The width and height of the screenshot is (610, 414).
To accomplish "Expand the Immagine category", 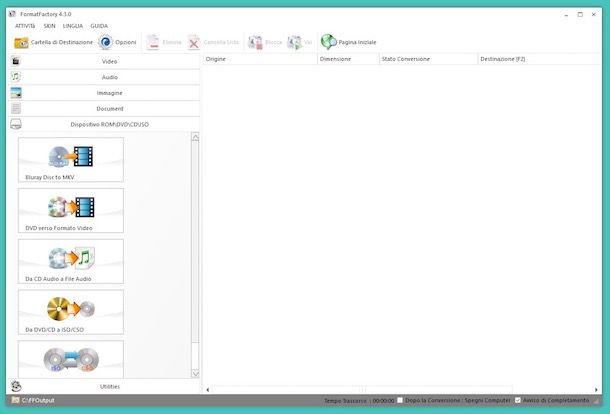I will (104, 93).
